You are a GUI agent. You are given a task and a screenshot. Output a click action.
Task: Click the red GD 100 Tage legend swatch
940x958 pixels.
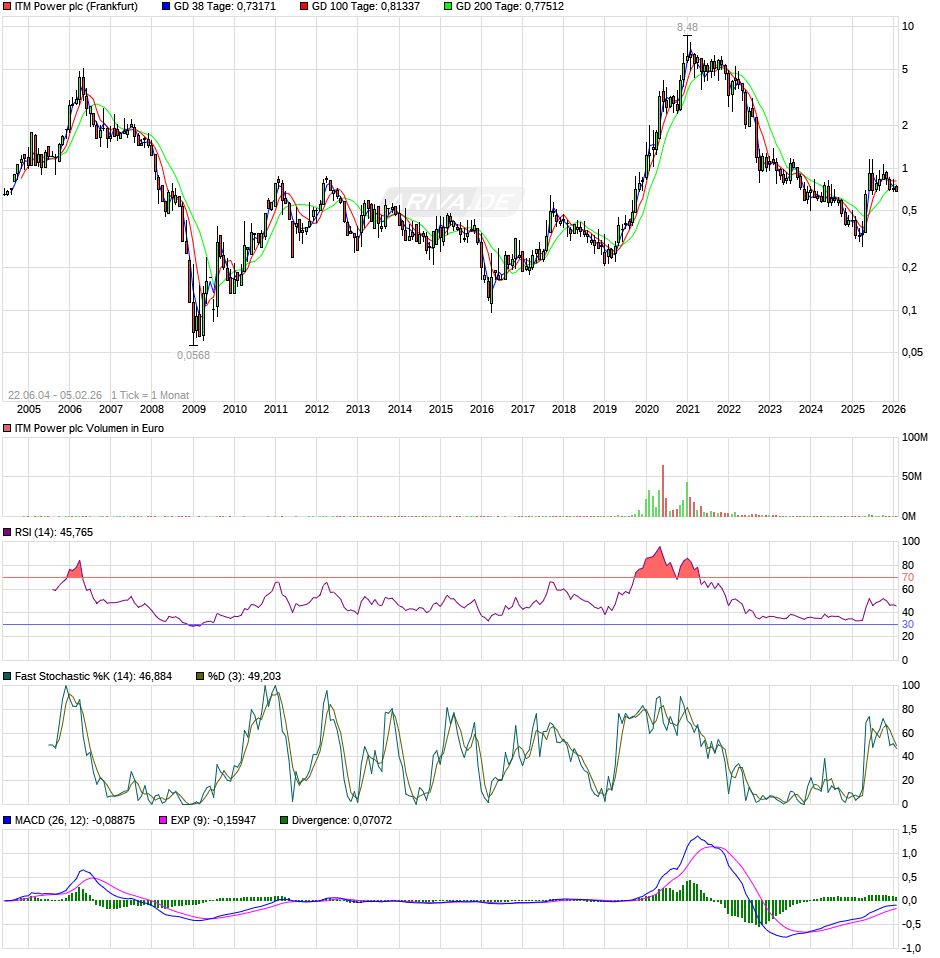point(304,7)
